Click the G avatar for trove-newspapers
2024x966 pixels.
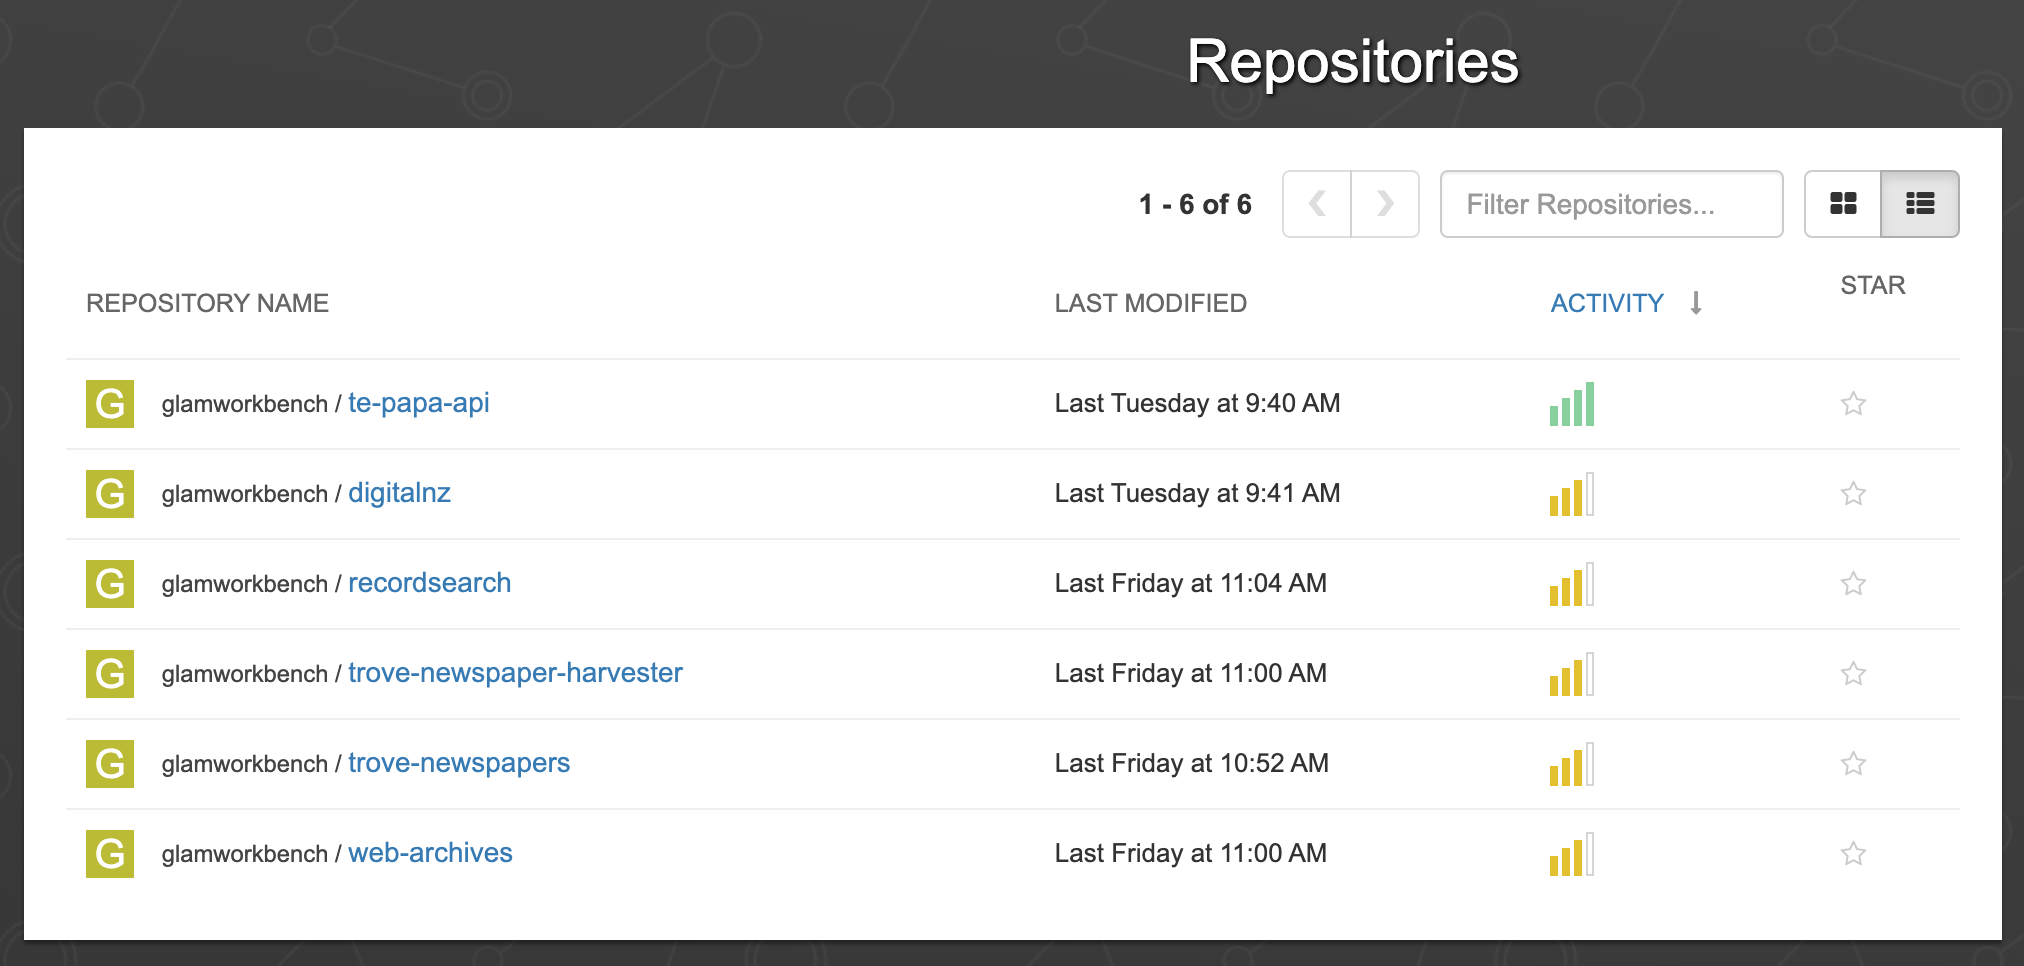110,764
